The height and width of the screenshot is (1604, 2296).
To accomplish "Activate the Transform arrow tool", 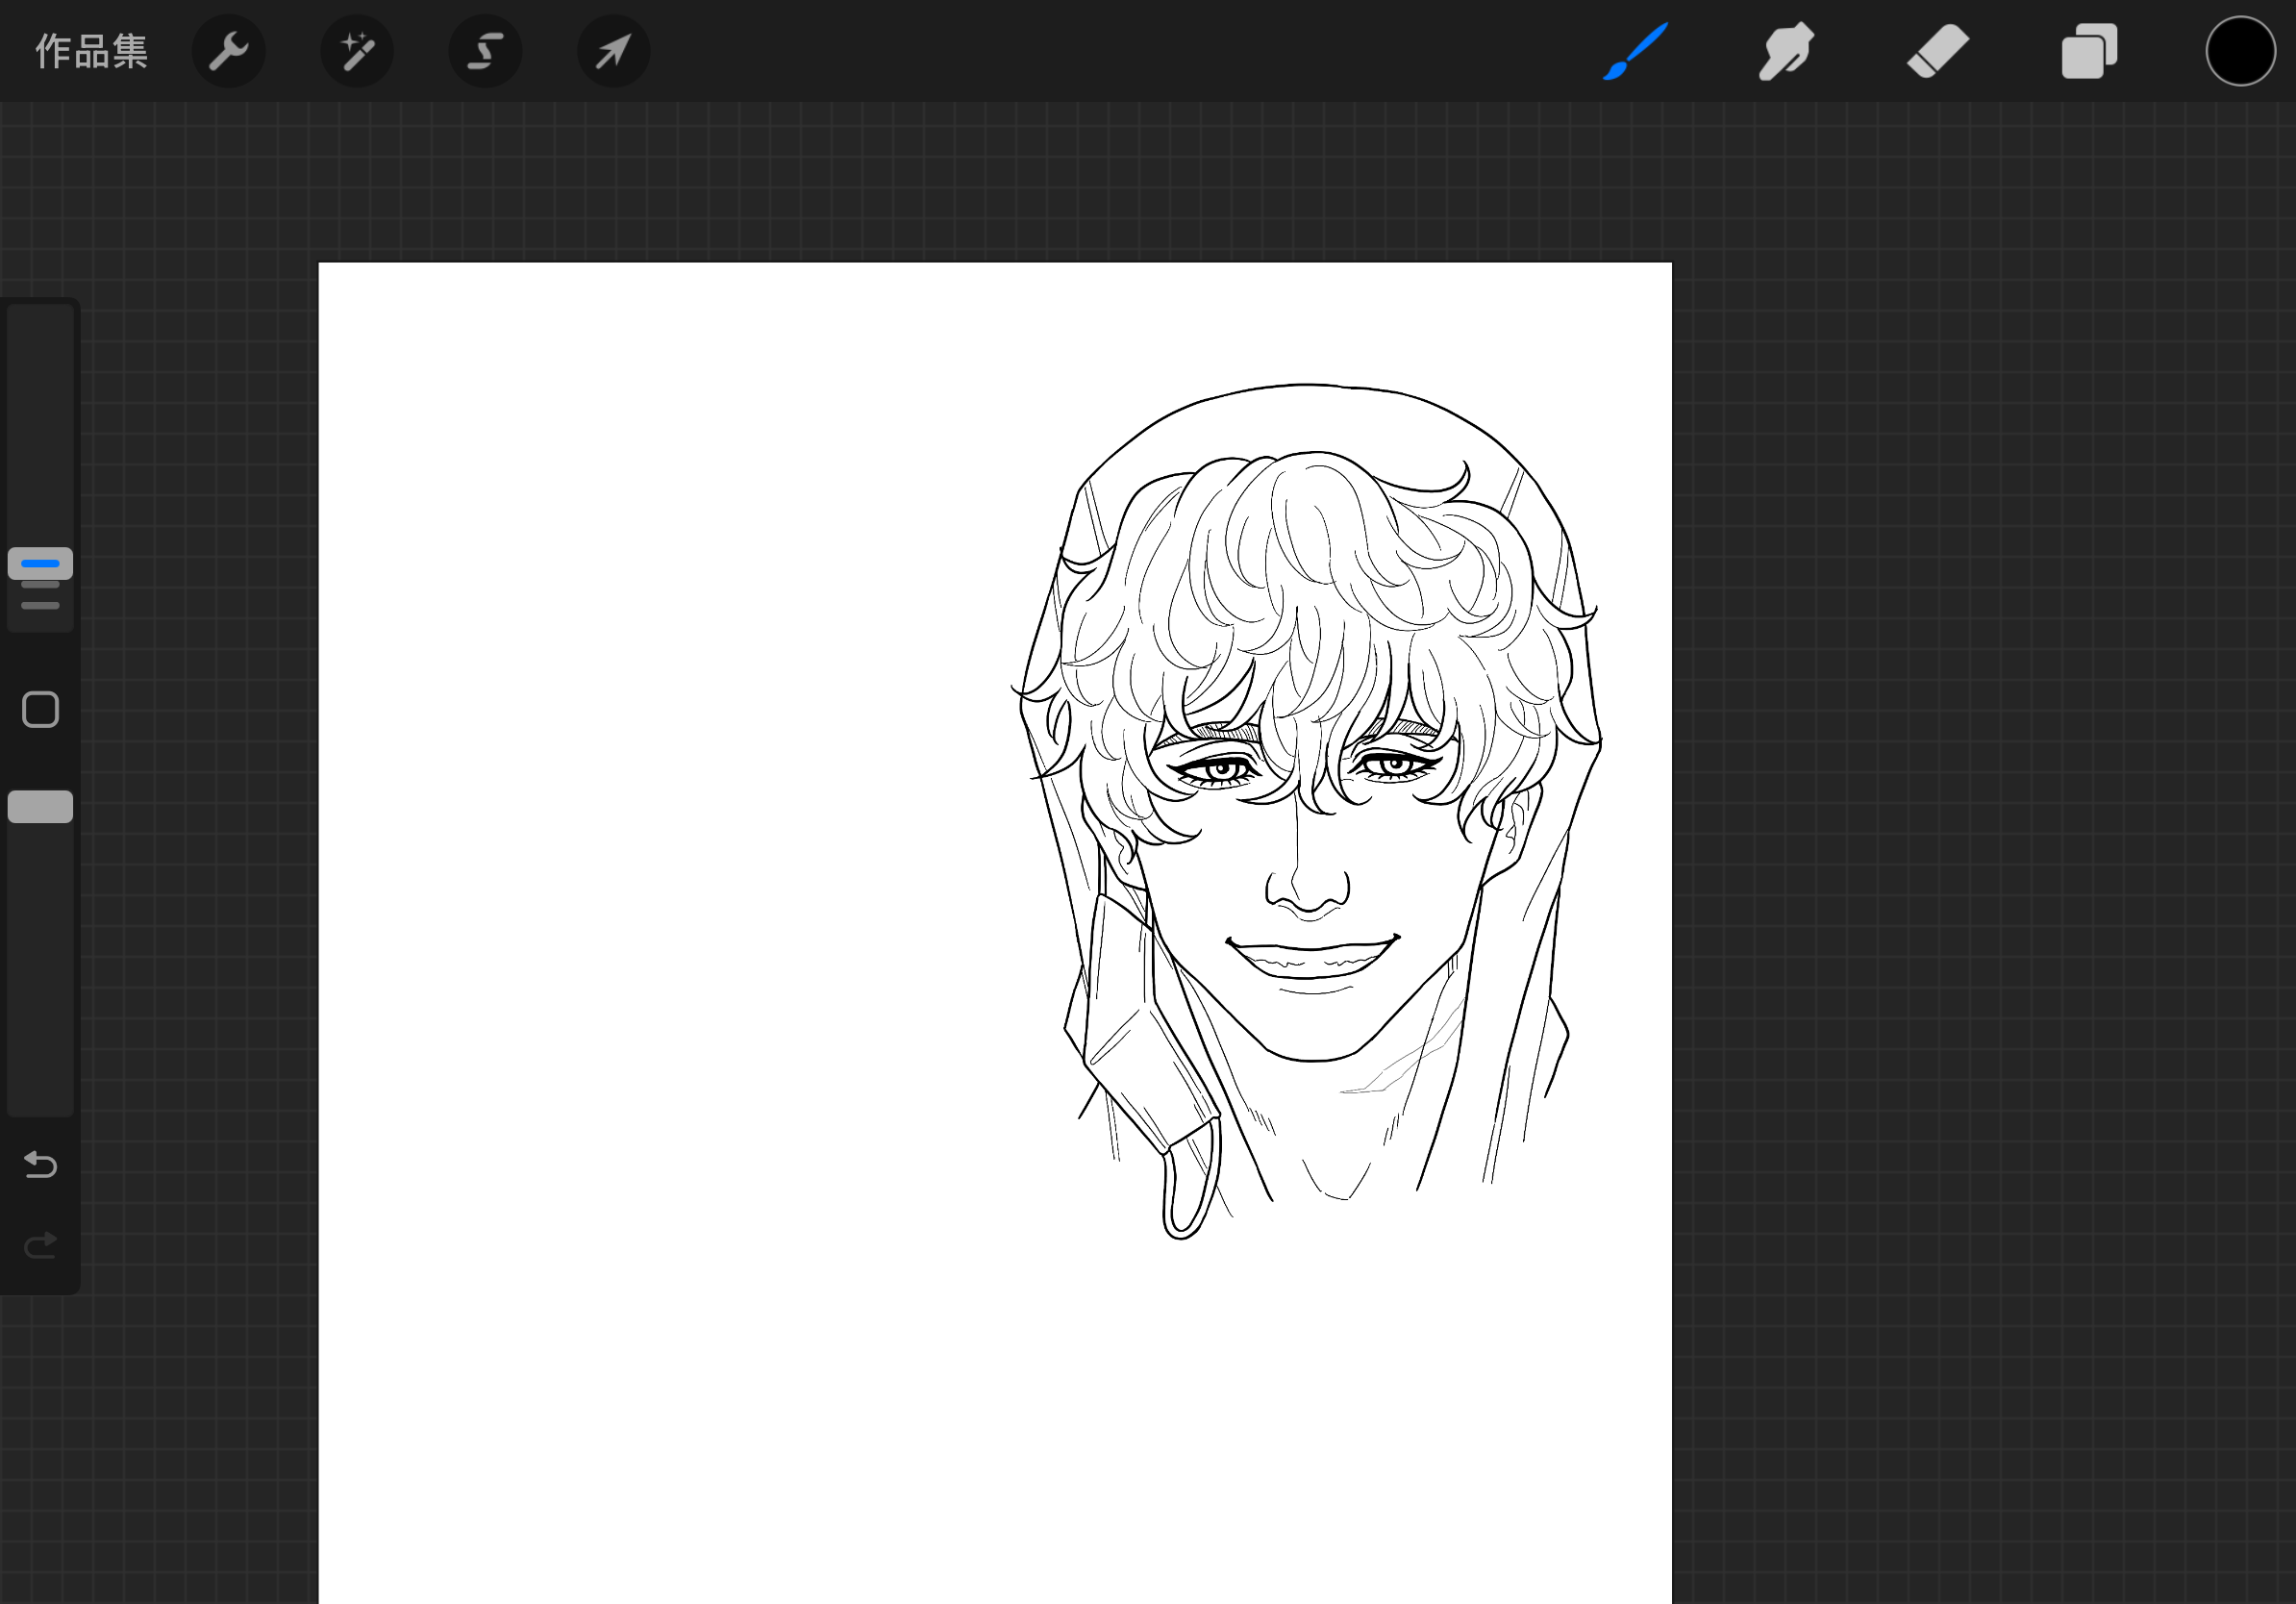I will (613, 51).
